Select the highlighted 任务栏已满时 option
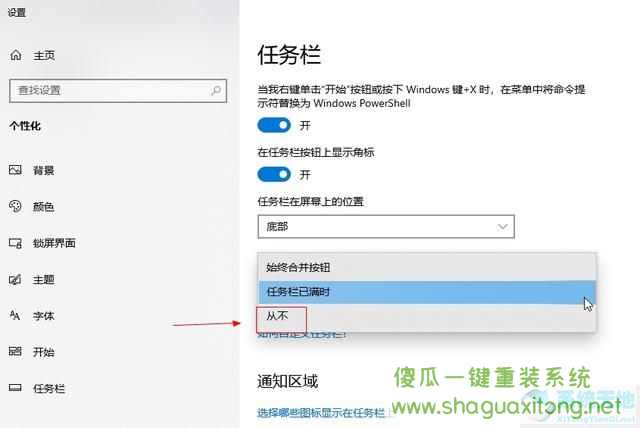This screenshot has height=428, width=640. click(427, 292)
